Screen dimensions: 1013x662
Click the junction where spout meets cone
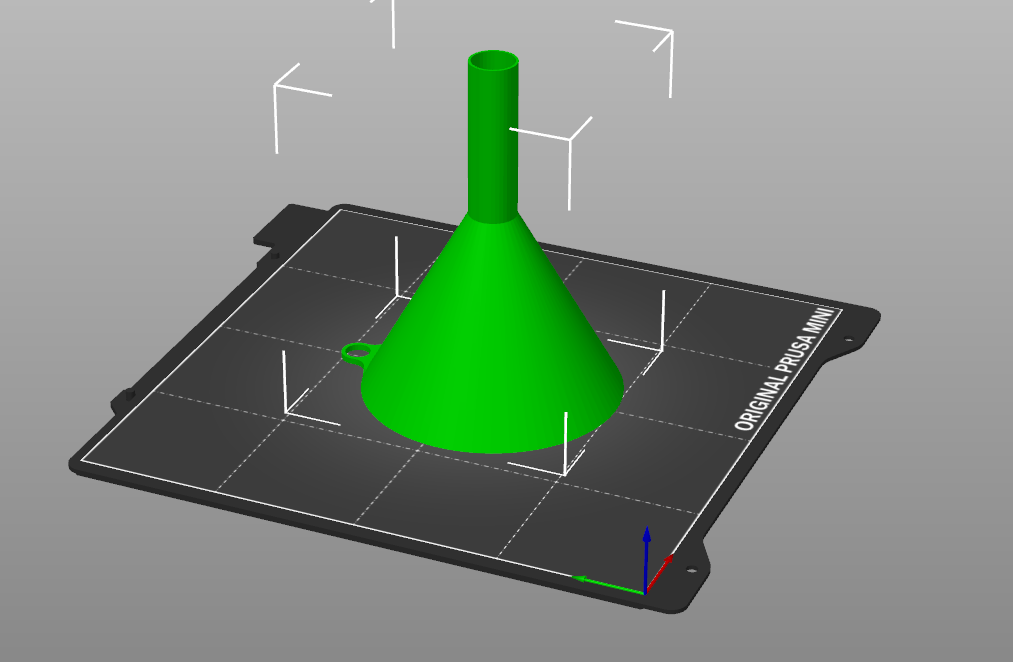pos(493,216)
